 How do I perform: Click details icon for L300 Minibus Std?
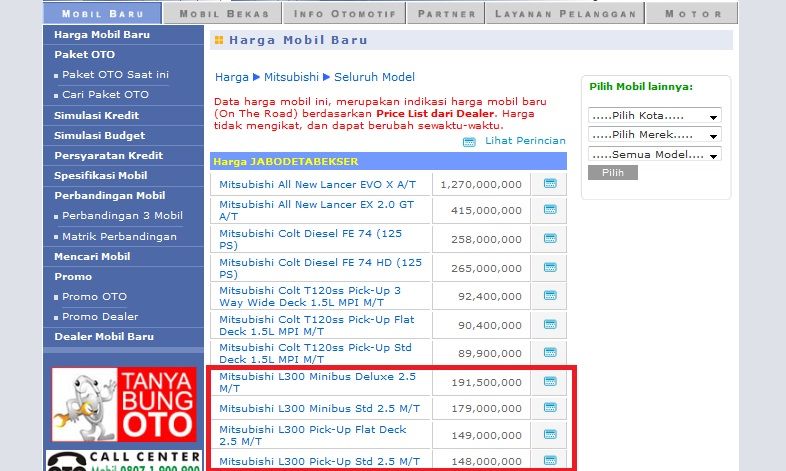click(x=550, y=408)
